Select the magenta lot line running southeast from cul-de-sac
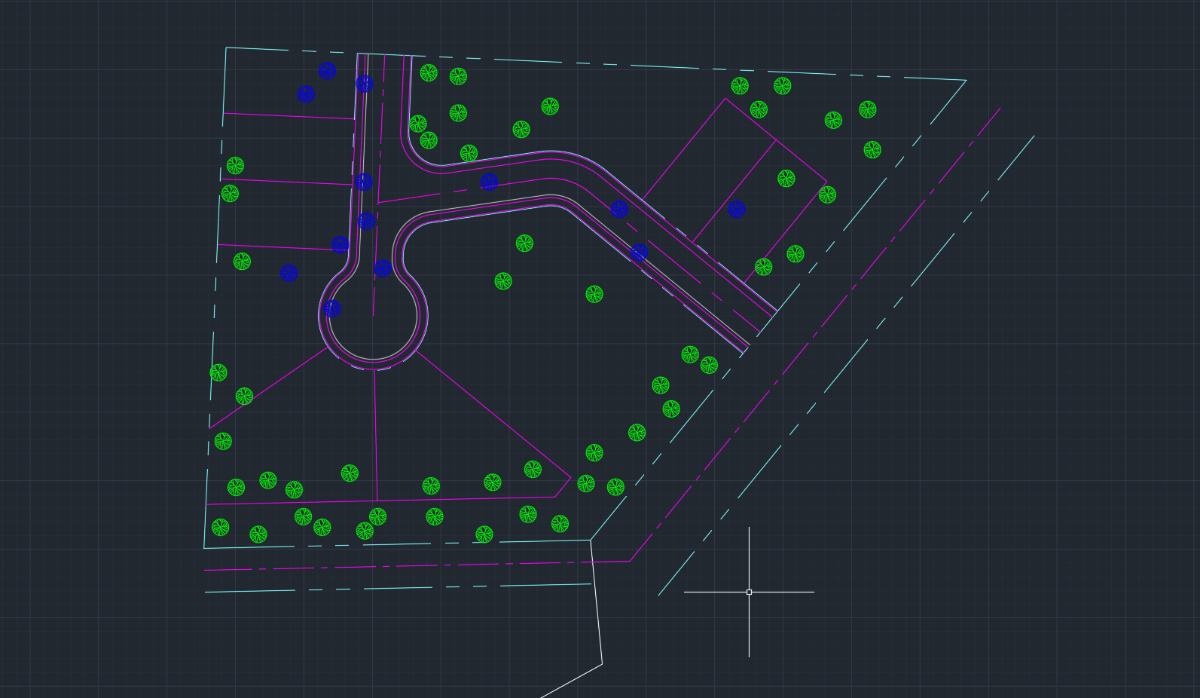Viewport: 1200px width, 698px height. 494,414
